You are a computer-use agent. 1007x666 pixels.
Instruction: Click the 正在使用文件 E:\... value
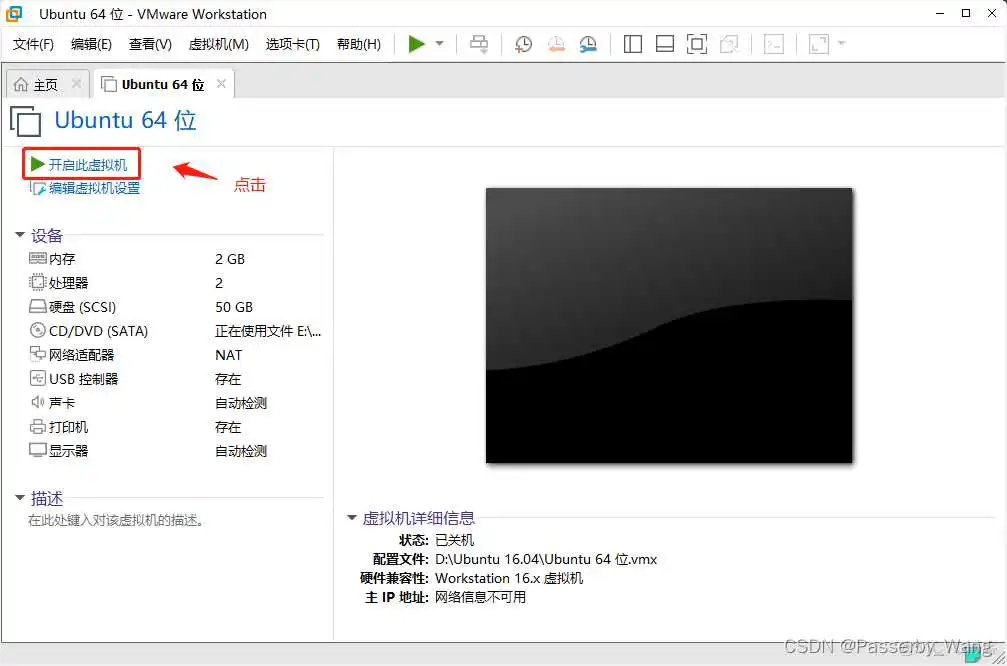[268, 331]
